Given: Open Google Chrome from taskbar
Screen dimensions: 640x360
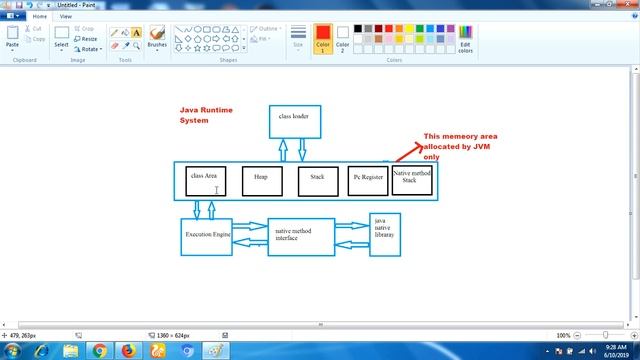Looking at the screenshot, I should coord(99,351).
